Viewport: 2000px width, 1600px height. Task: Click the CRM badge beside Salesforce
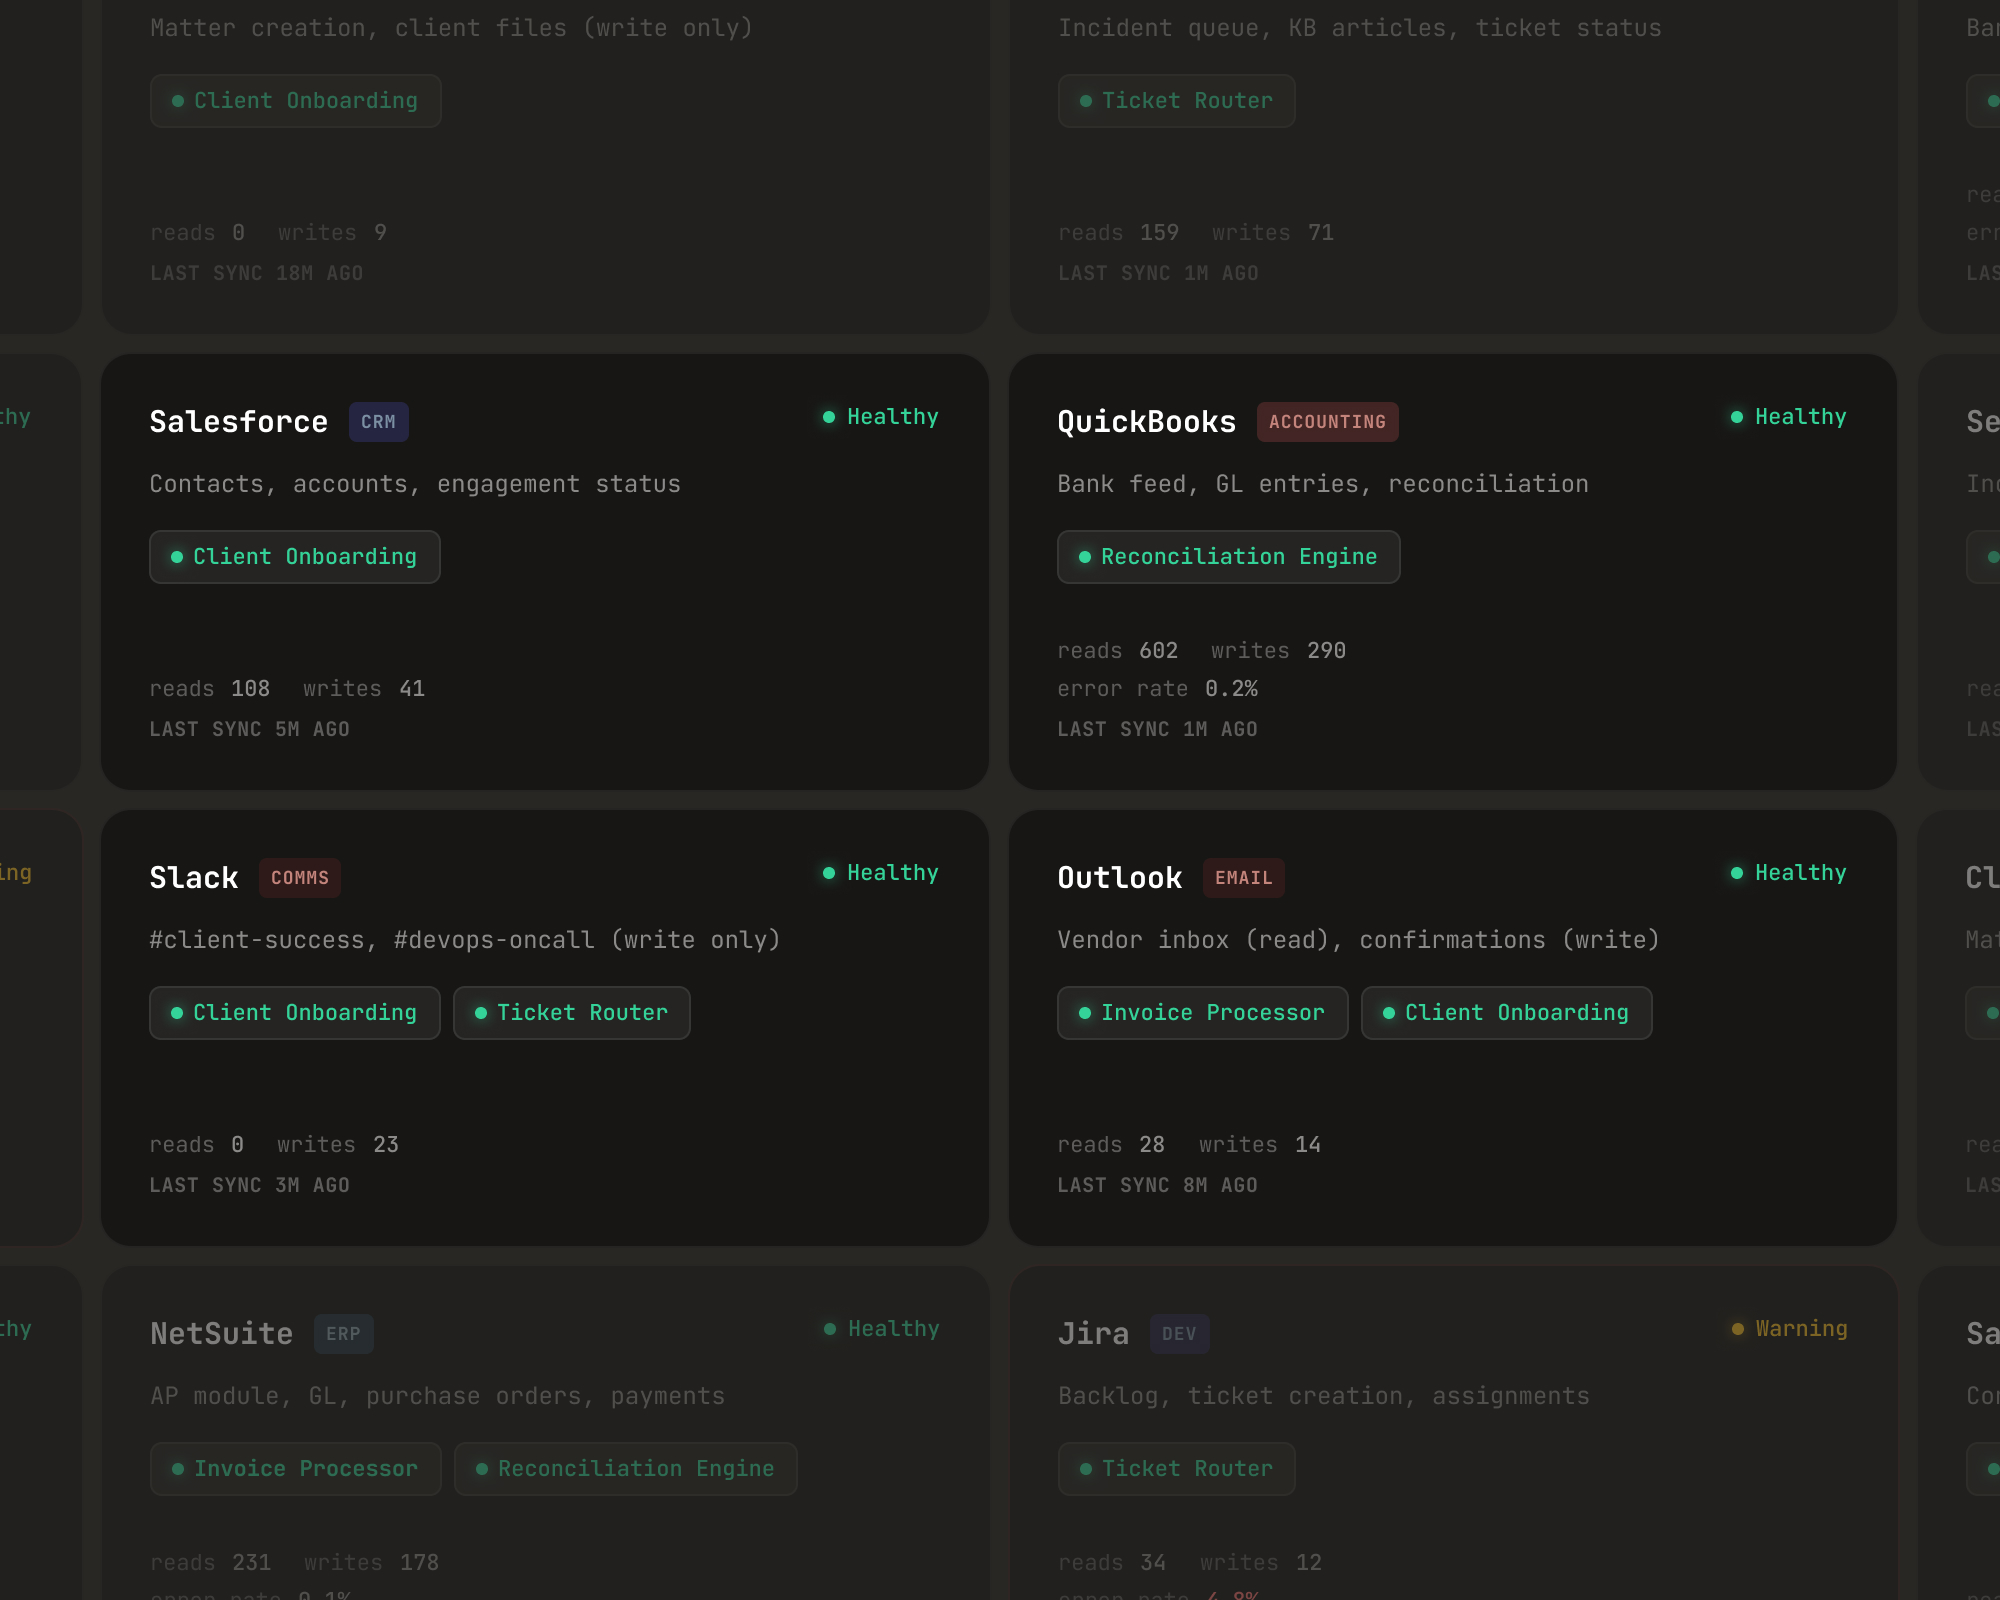tap(379, 422)
